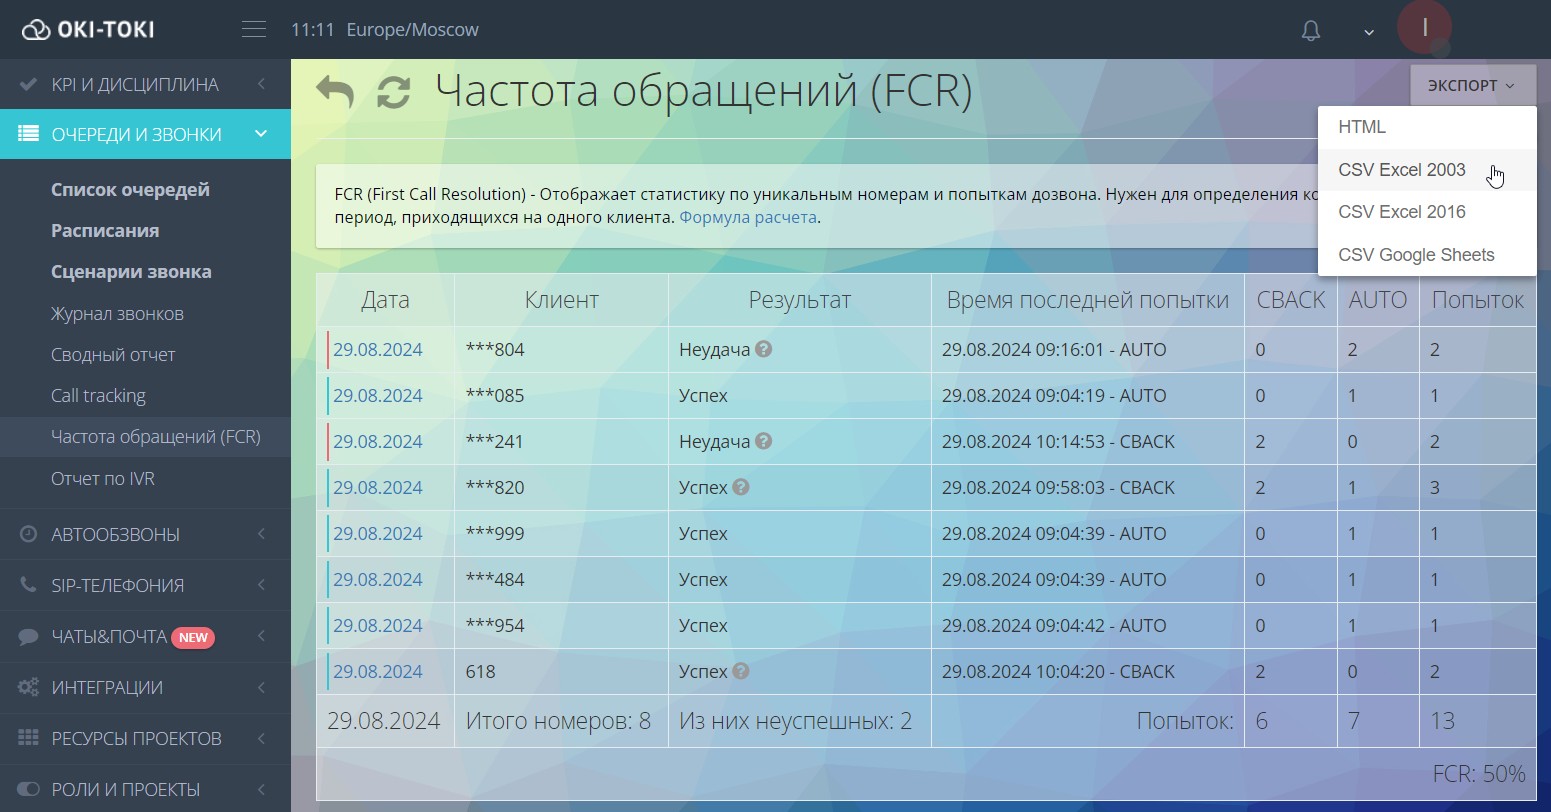Open Сценарии звонка in the sidebar

[131, 272]
